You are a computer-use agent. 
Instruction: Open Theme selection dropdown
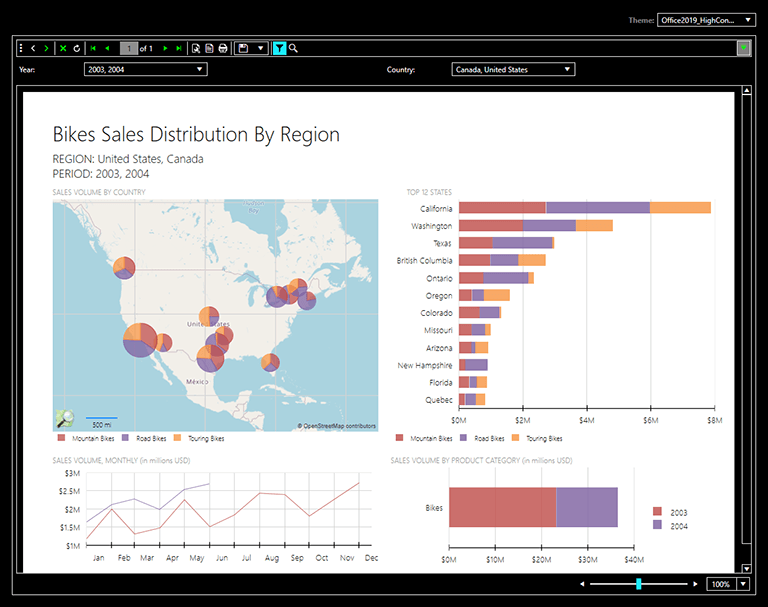pos(706,20)
